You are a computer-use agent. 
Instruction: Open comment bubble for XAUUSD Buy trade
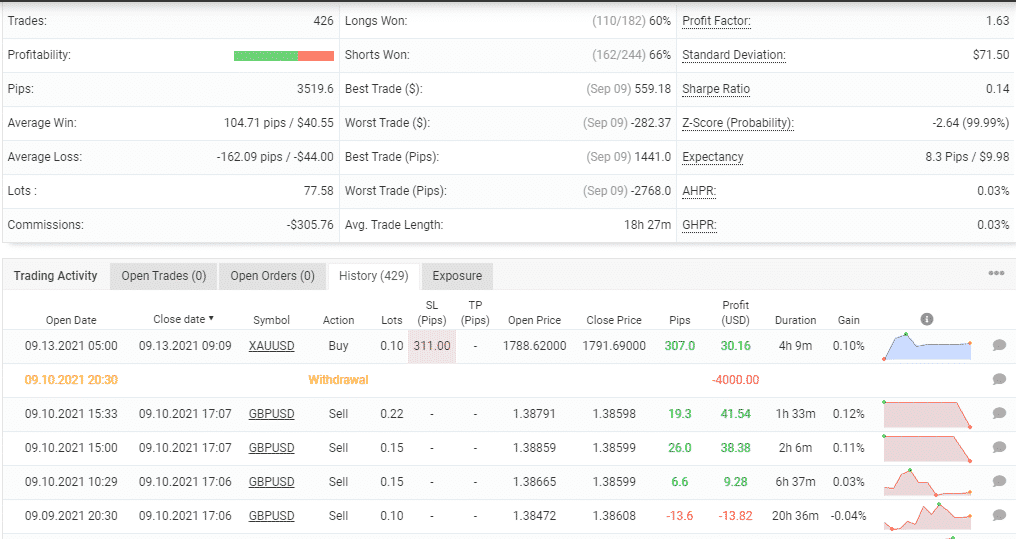tap(999, 345)
